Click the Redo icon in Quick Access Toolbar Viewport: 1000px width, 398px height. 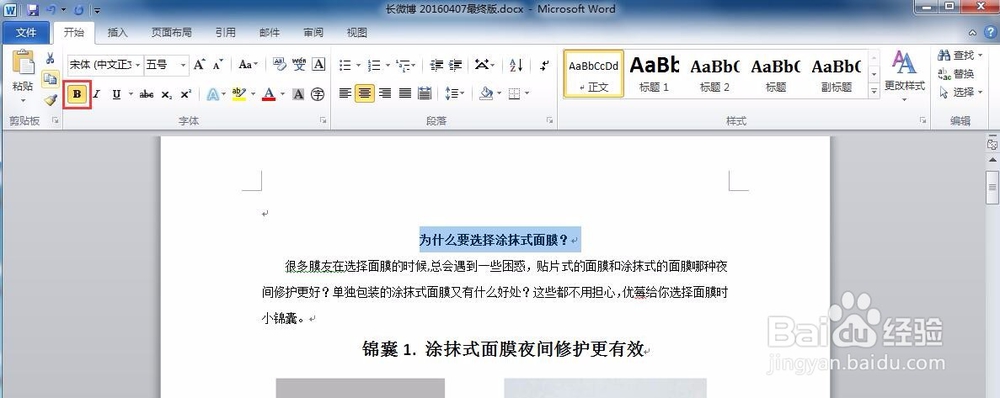tap(78, 10)
